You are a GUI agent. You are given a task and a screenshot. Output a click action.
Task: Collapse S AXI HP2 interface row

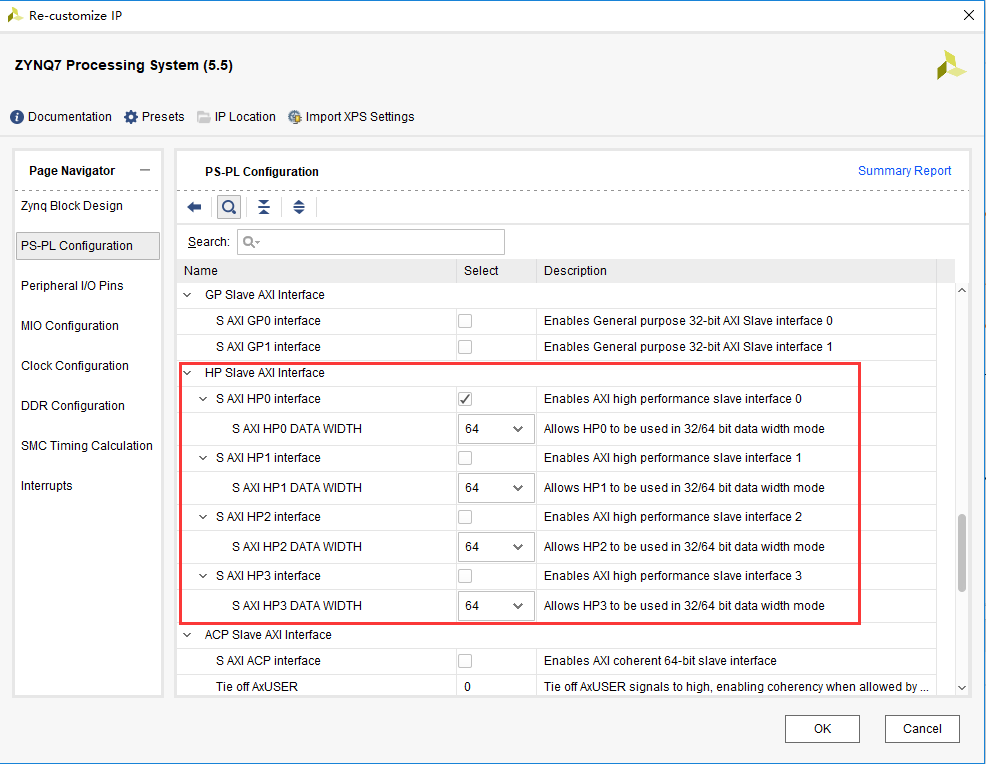click(203, 518)
